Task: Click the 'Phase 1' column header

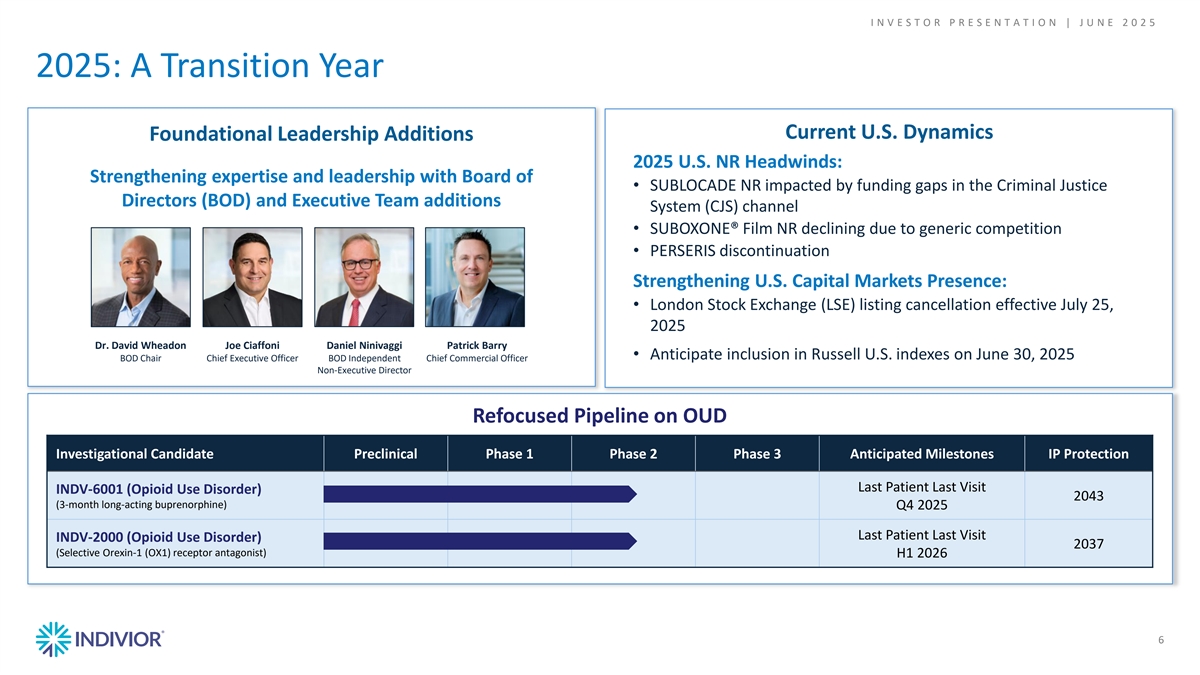Action: pos(509,454)
